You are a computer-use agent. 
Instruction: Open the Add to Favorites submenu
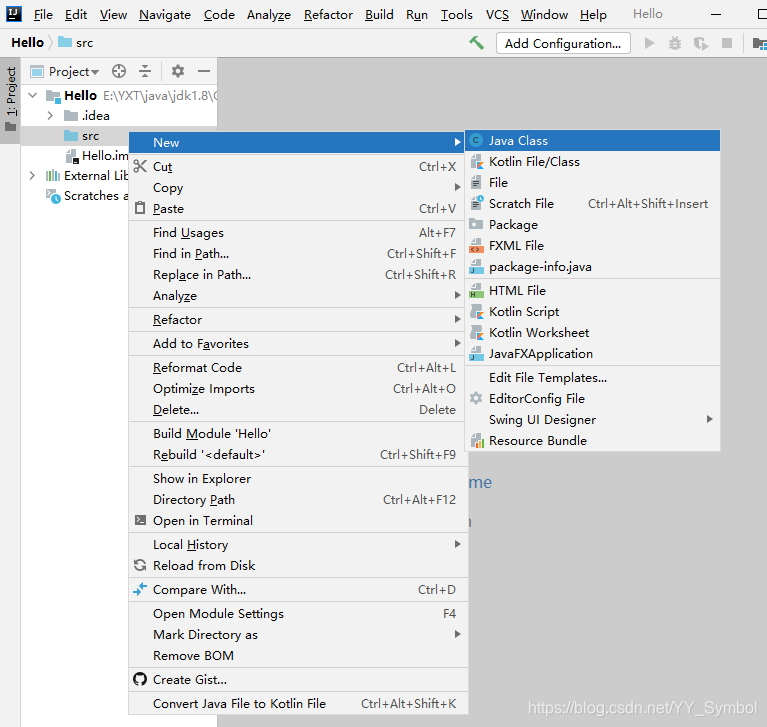(x=298, y=343)
